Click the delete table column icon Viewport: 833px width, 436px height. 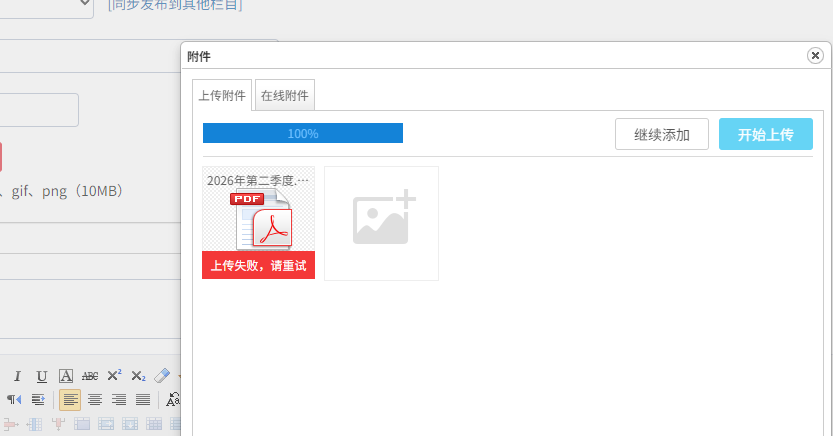[x=58, y=424]
